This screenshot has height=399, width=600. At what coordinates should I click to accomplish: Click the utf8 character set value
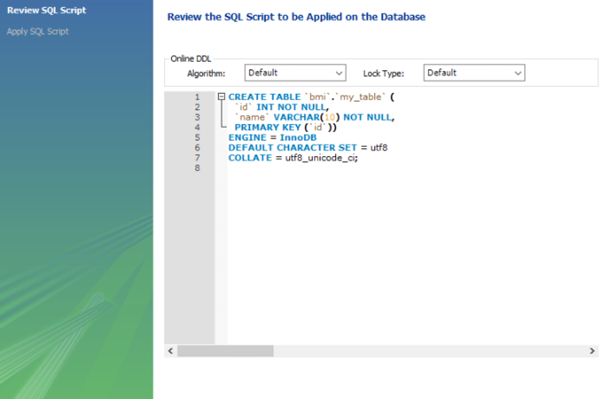(379, 148)
